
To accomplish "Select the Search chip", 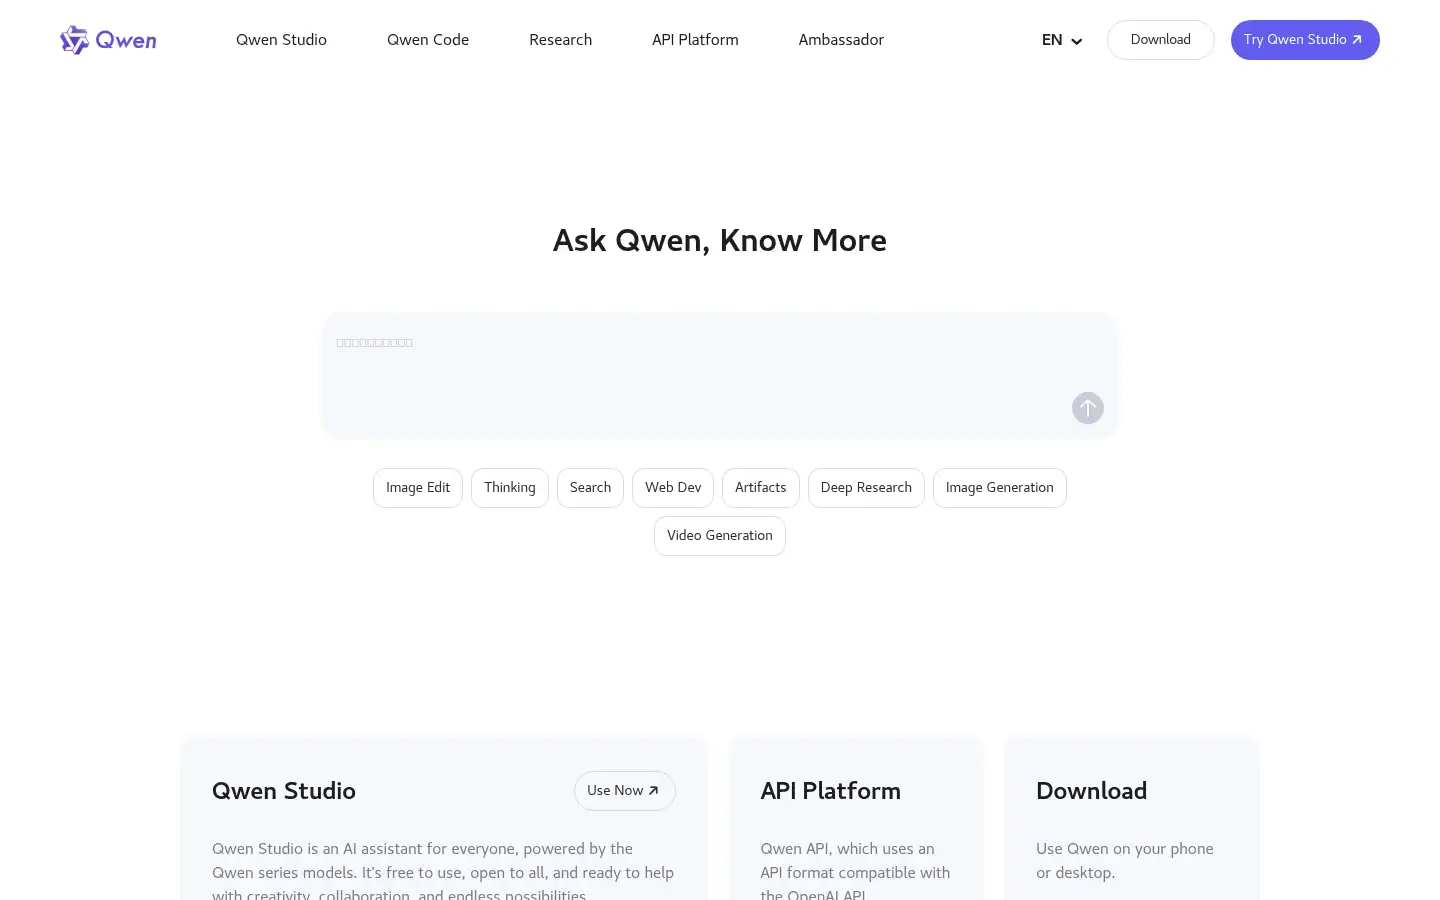I will (x=590, y=488).
